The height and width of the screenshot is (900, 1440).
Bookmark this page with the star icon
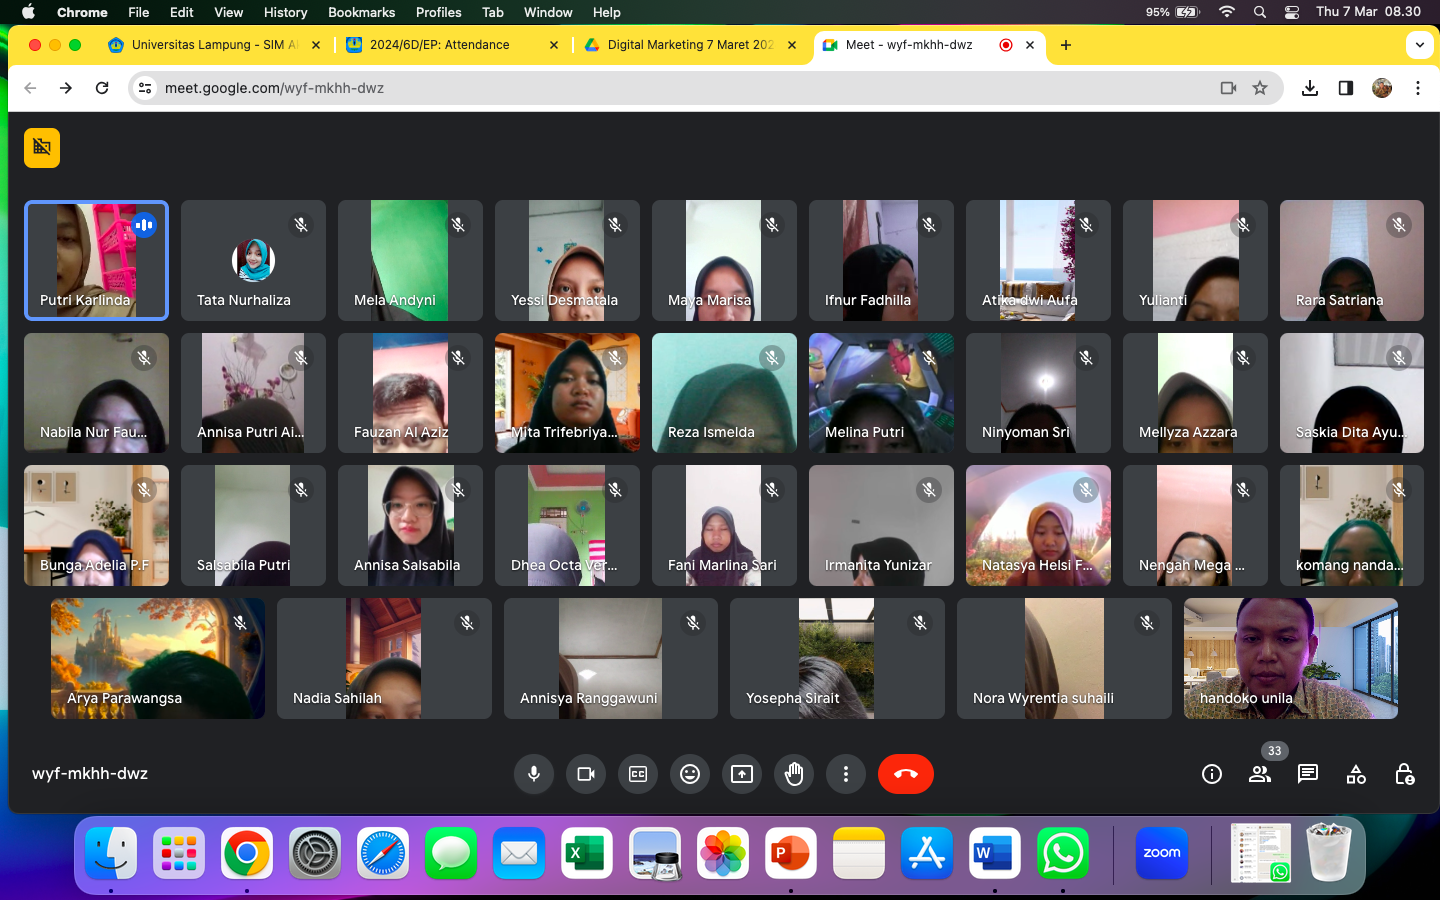[1260, 88]
